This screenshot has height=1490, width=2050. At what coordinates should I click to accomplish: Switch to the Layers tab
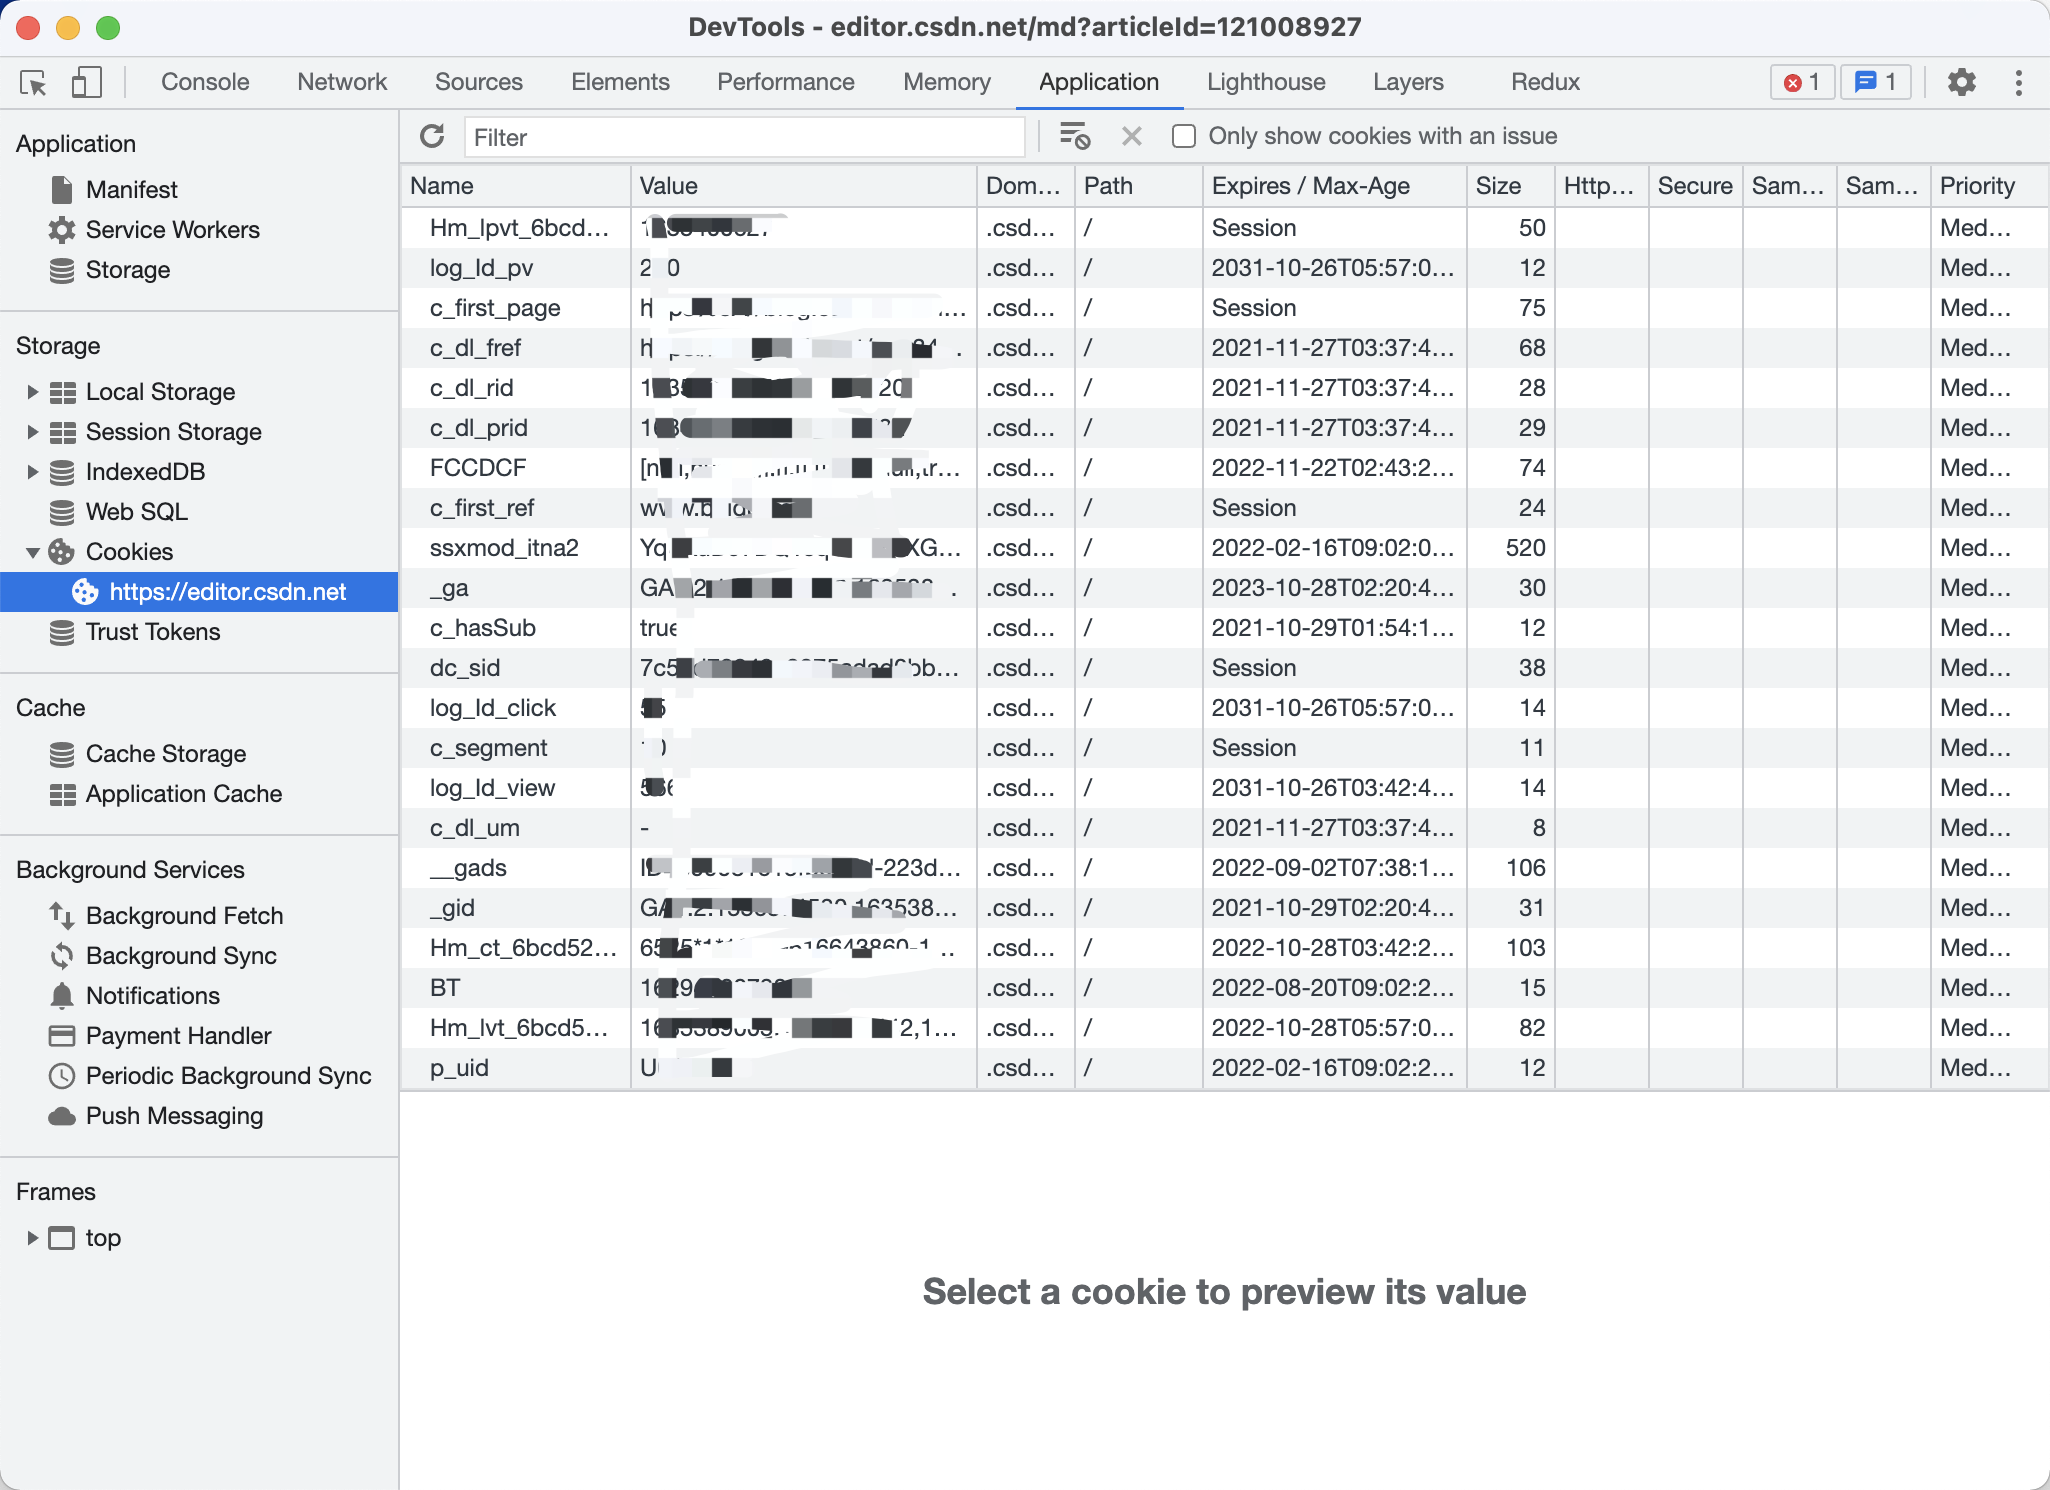1408,82
